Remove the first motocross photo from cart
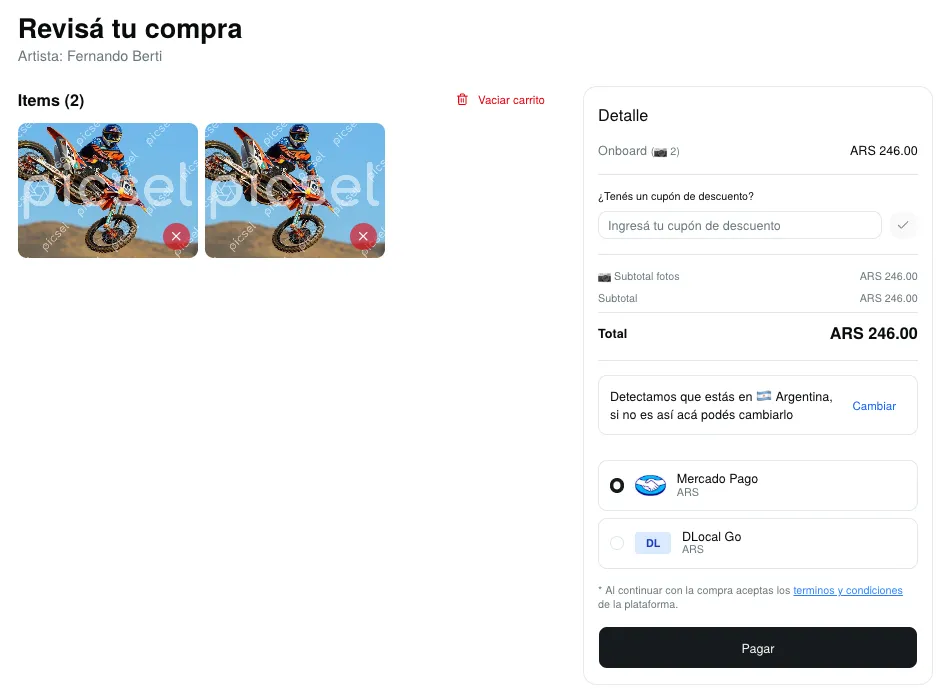This screenshot has height=695, width=943. click(176, 236)
